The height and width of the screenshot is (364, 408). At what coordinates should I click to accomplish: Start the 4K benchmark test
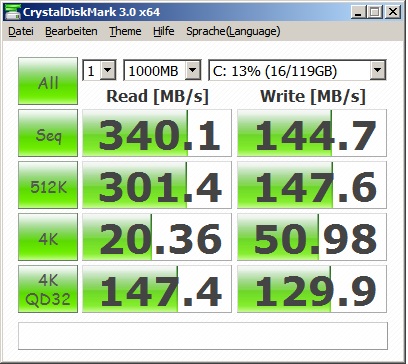pos(48,237)
